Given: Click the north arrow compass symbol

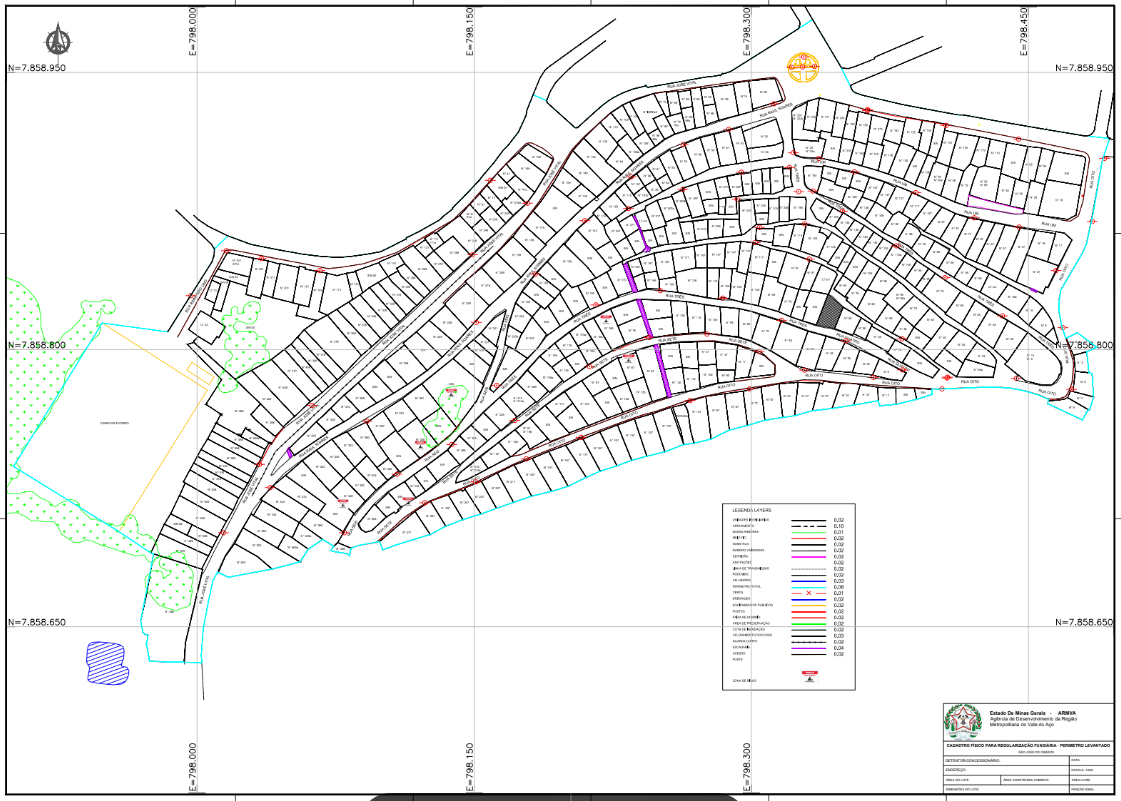Looking at the screenshot, I should click(56, 39).
